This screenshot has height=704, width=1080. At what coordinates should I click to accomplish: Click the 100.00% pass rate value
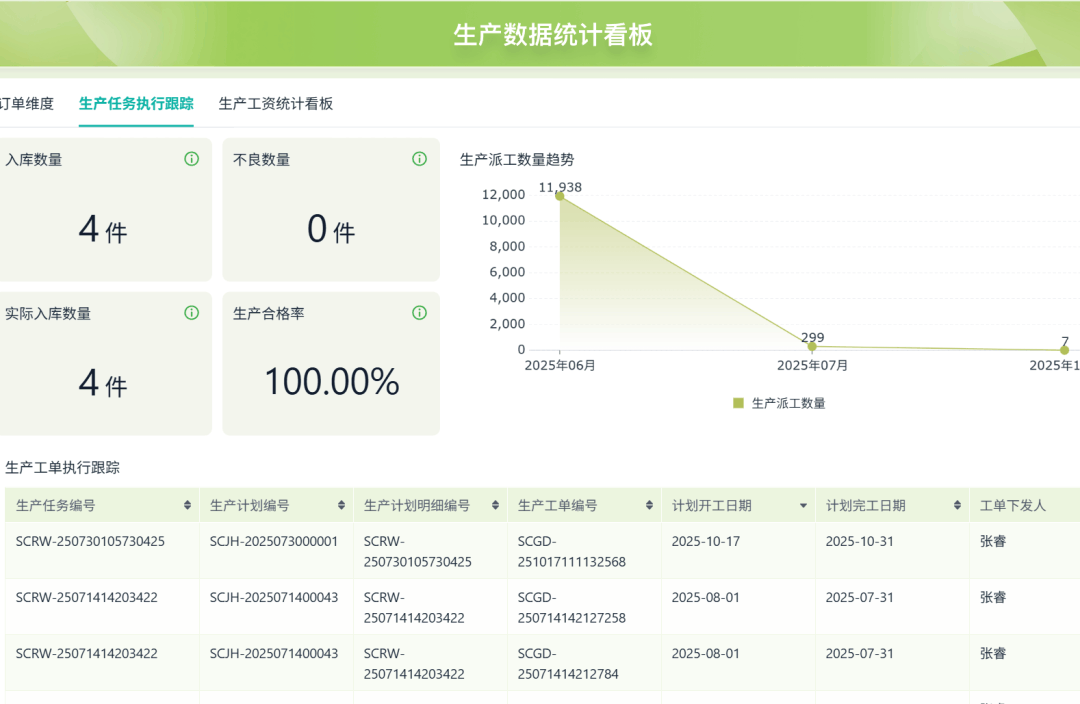point(332,382)
